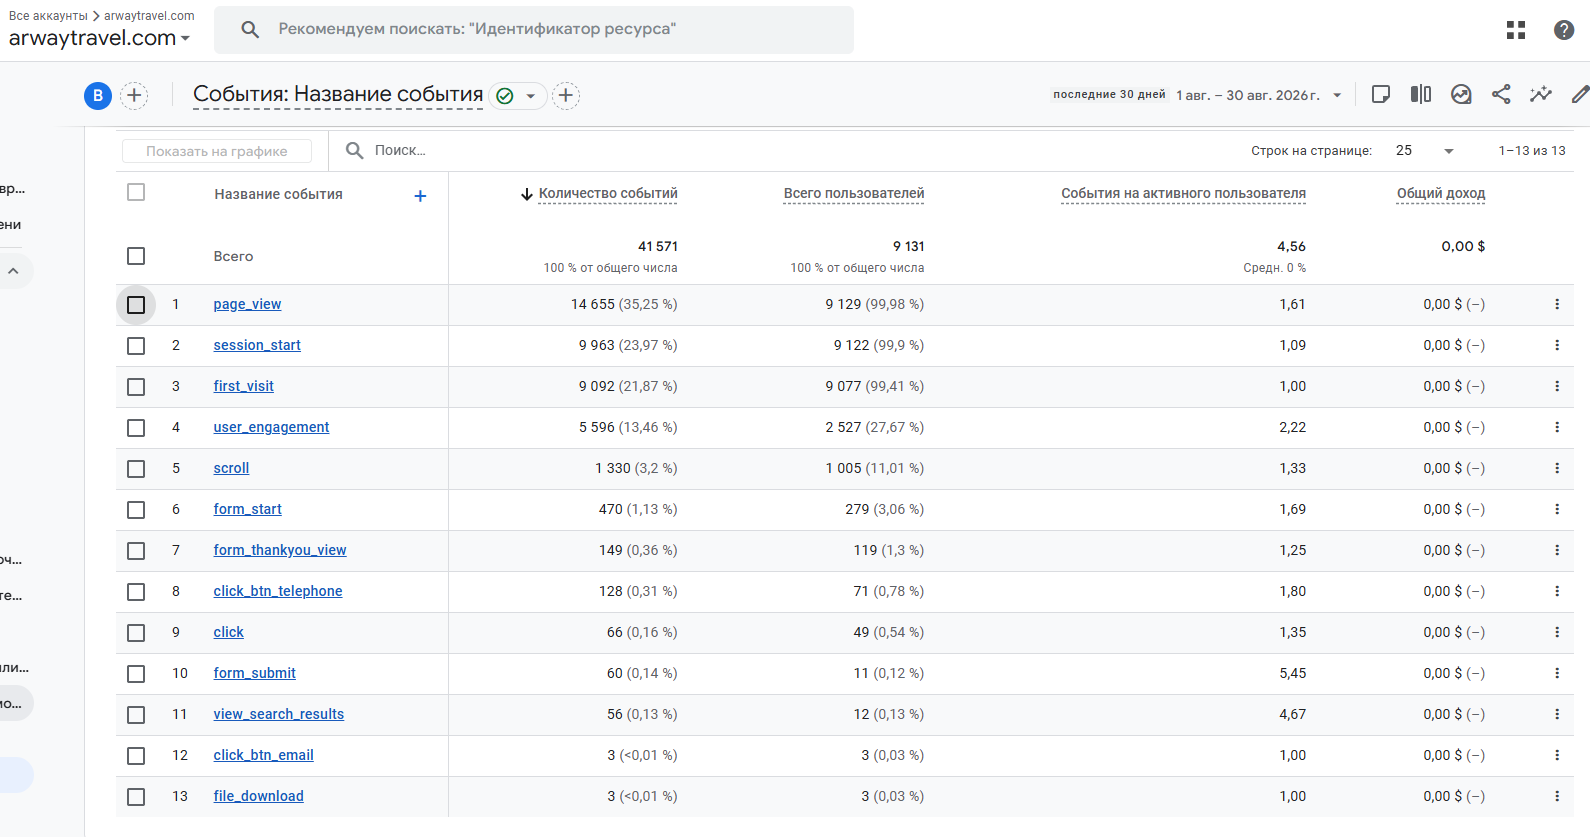Viewport: 1590px width, 837px height.
Task: Check the first_visit row checkbox
Action: (136, 387)
